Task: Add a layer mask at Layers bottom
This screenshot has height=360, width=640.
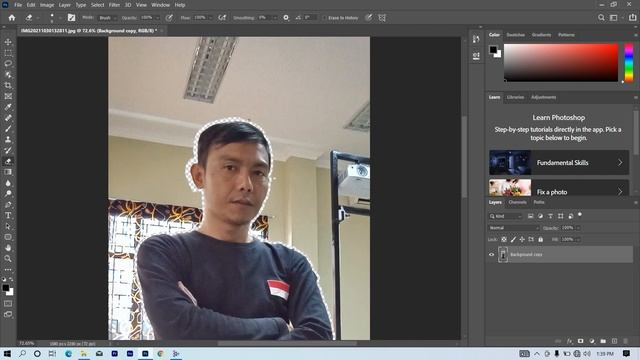Action: coord(580,341)
